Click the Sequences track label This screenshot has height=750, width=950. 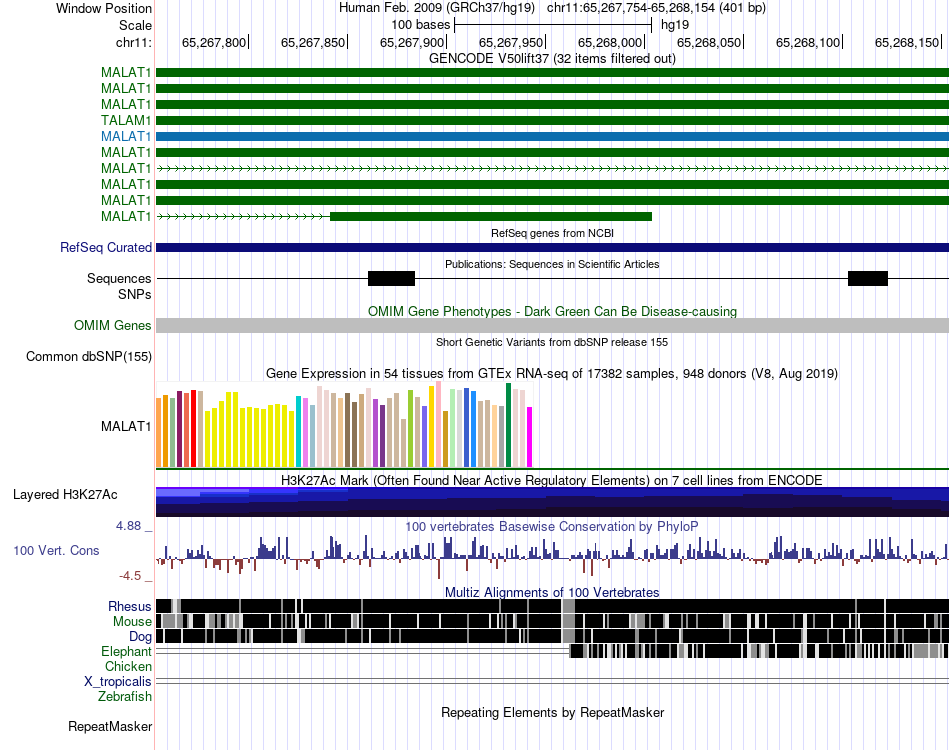pos(119,279)
